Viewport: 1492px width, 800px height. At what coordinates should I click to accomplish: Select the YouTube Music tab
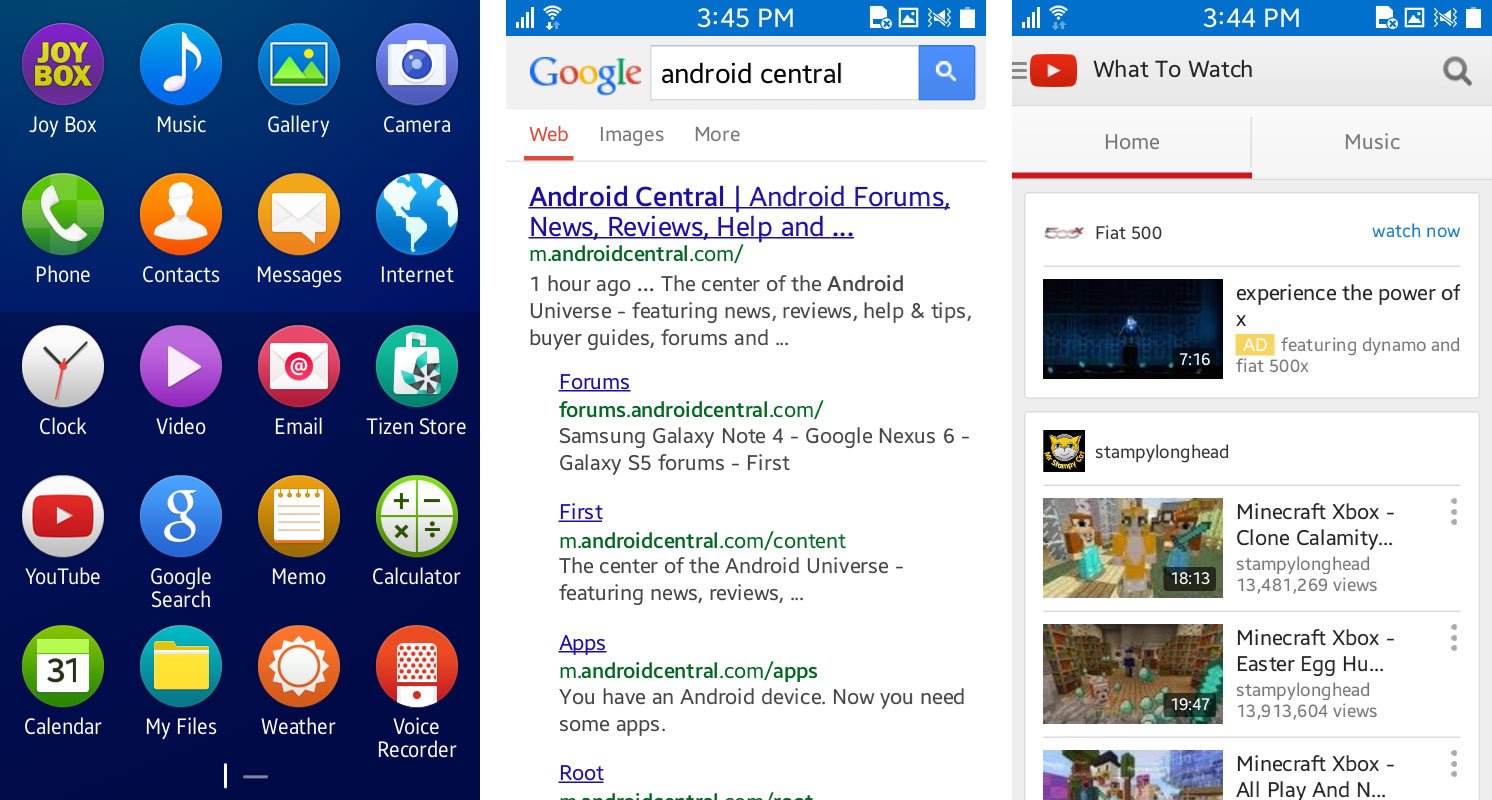point(1372,142)
